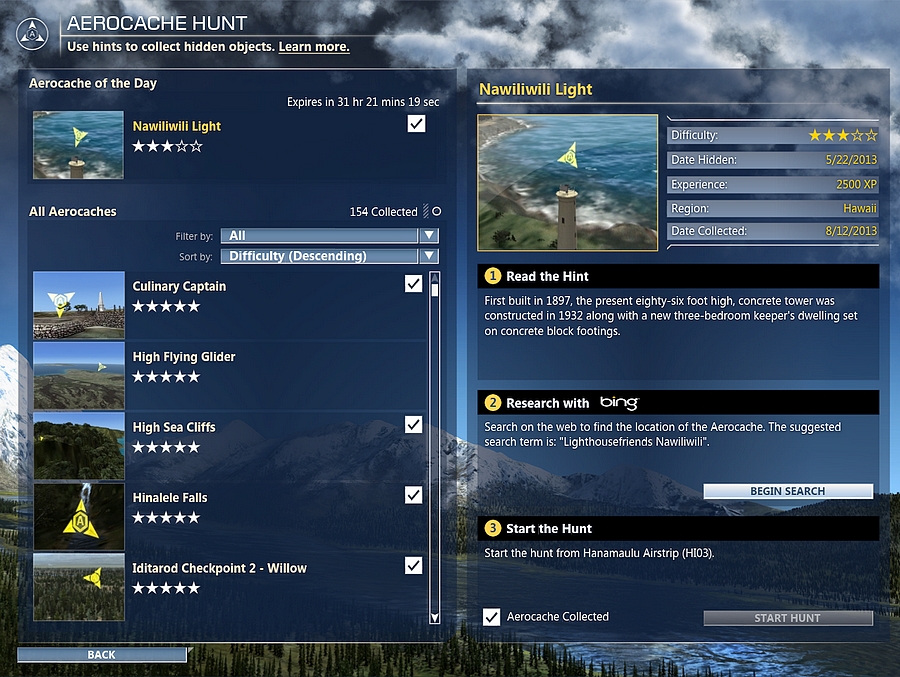Click the Filter by dropdown arrow
900x677 pixels.
429,235
